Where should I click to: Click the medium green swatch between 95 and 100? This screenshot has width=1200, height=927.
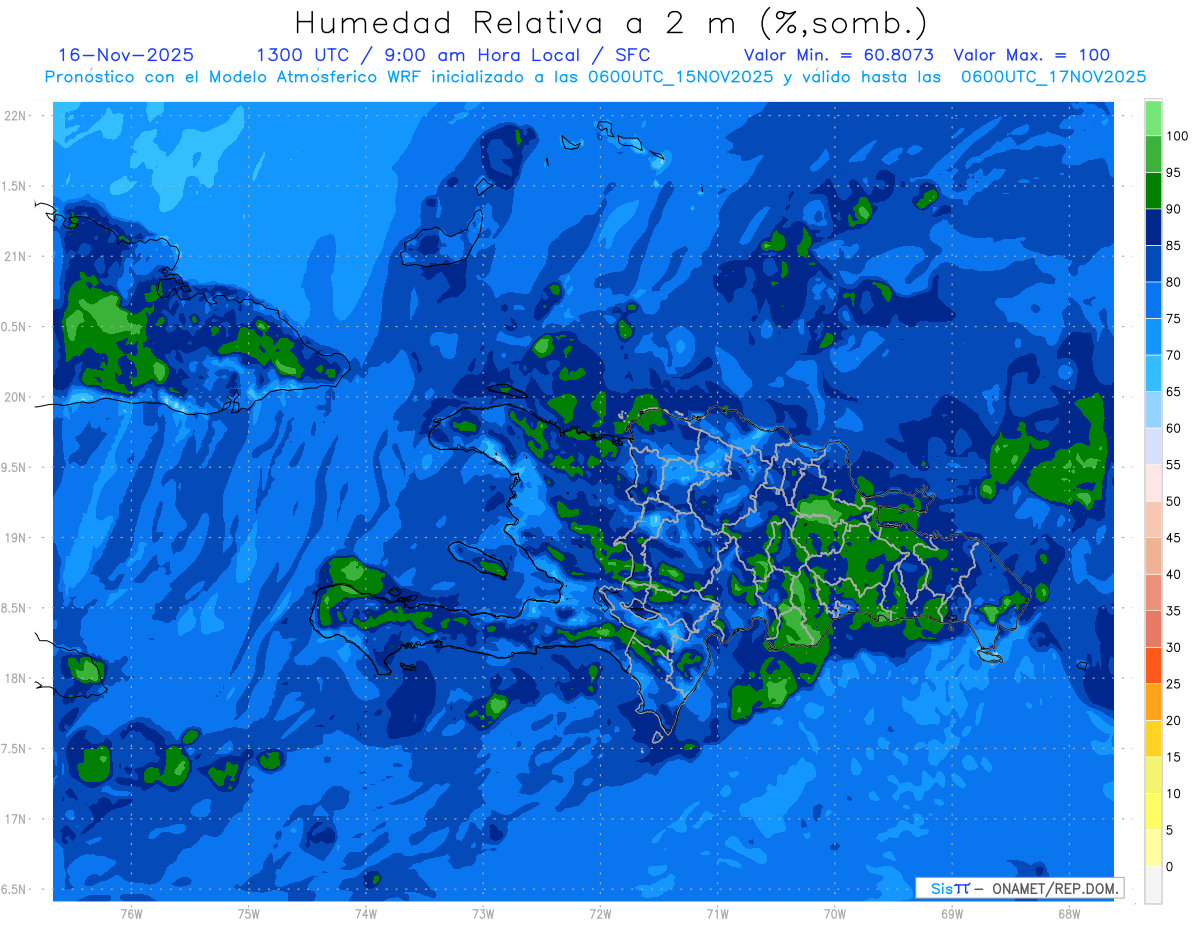coord(1153,154)
